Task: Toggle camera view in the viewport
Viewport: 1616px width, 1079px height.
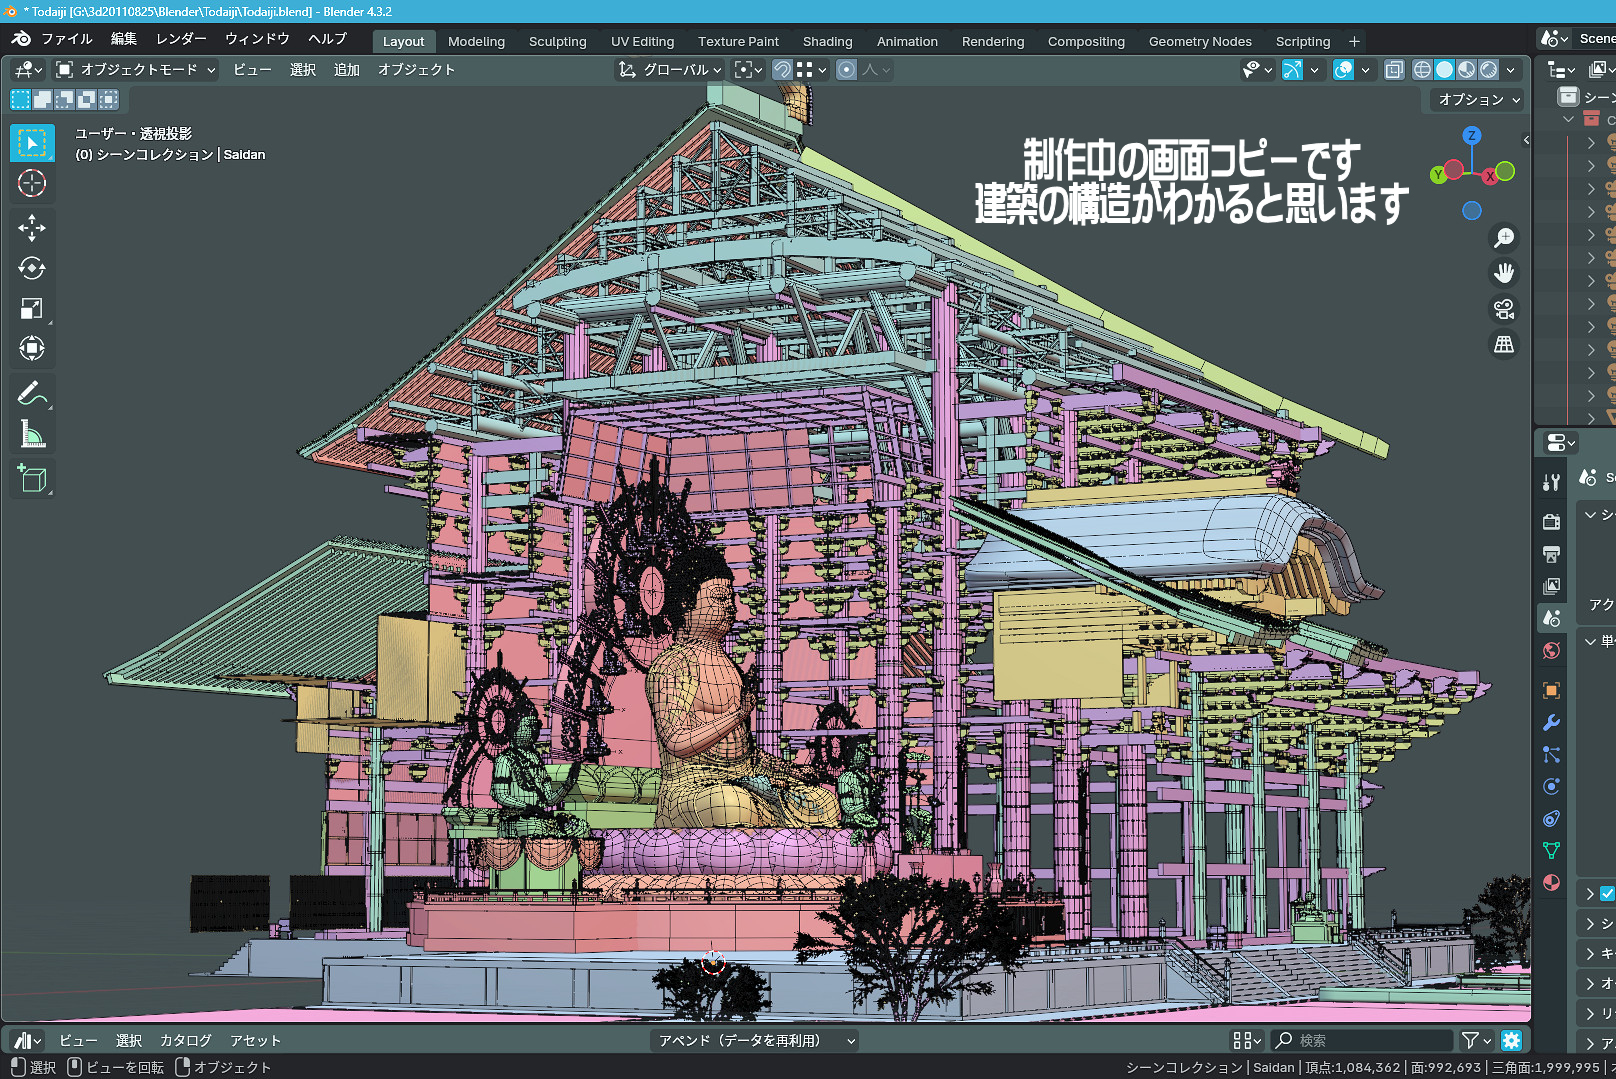Action: [x=1503, y=309]
